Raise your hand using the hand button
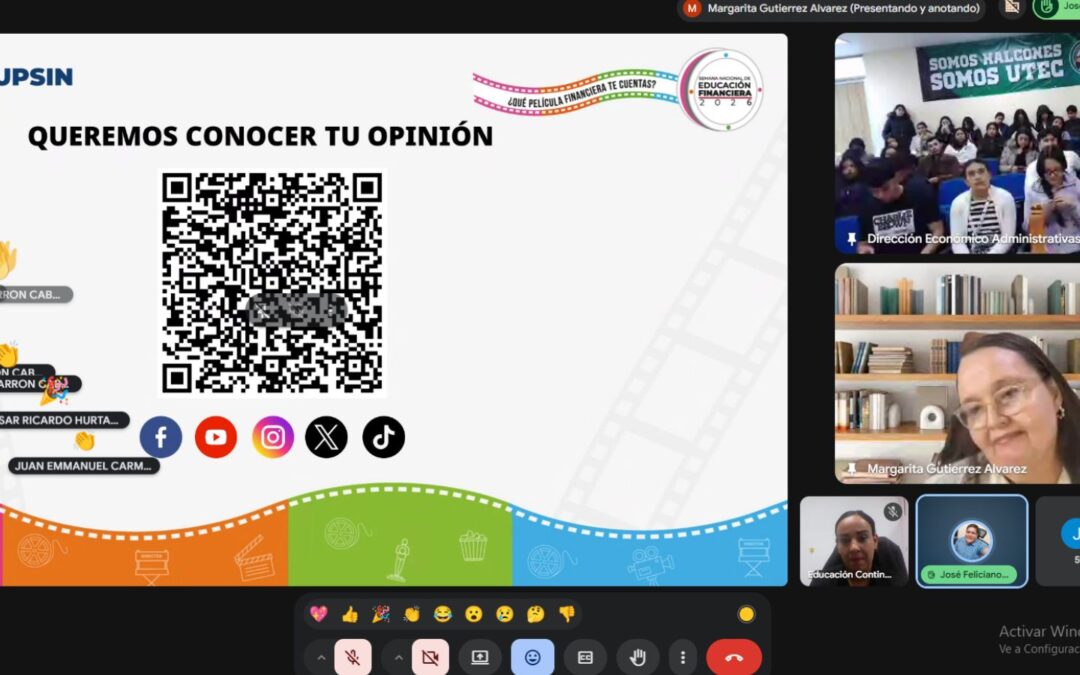The height and width of the screenshot is (675, 1080). click(638, 657)
